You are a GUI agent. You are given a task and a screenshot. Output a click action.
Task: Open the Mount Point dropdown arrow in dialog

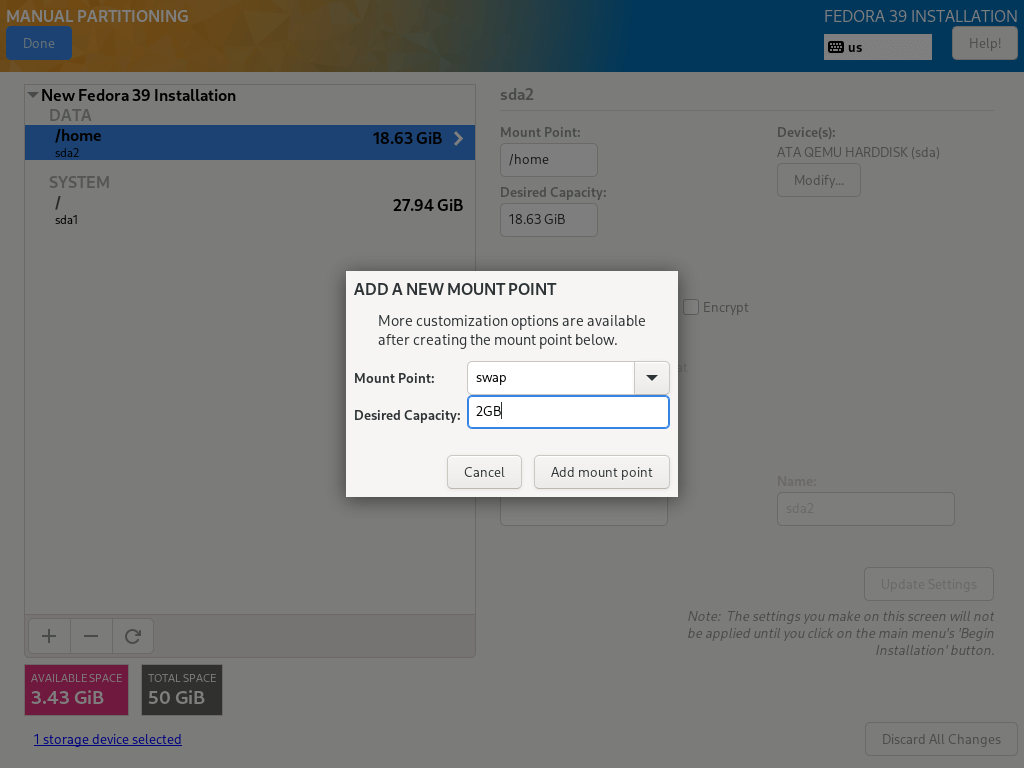pyautogui.click(x=651, y=377)
